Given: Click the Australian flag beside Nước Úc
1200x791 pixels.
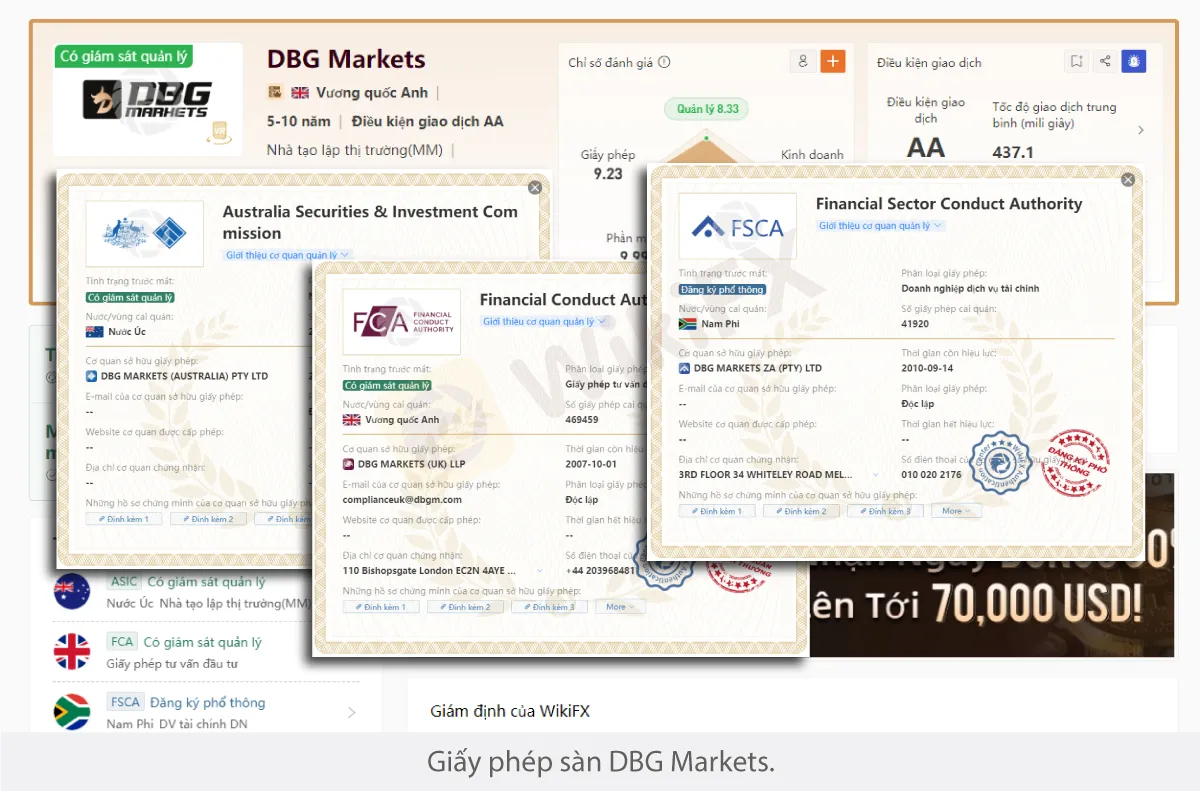Looking at the screenshot, I should pos(95,332).
